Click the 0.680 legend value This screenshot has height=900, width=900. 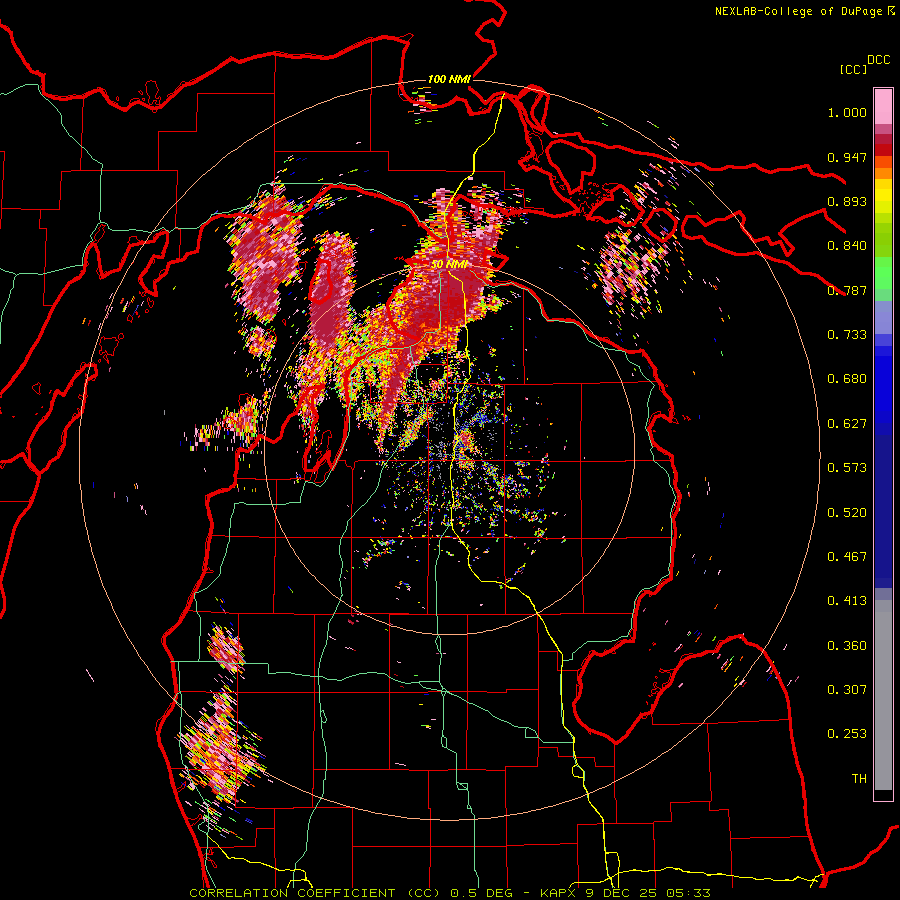coord(847,379)
